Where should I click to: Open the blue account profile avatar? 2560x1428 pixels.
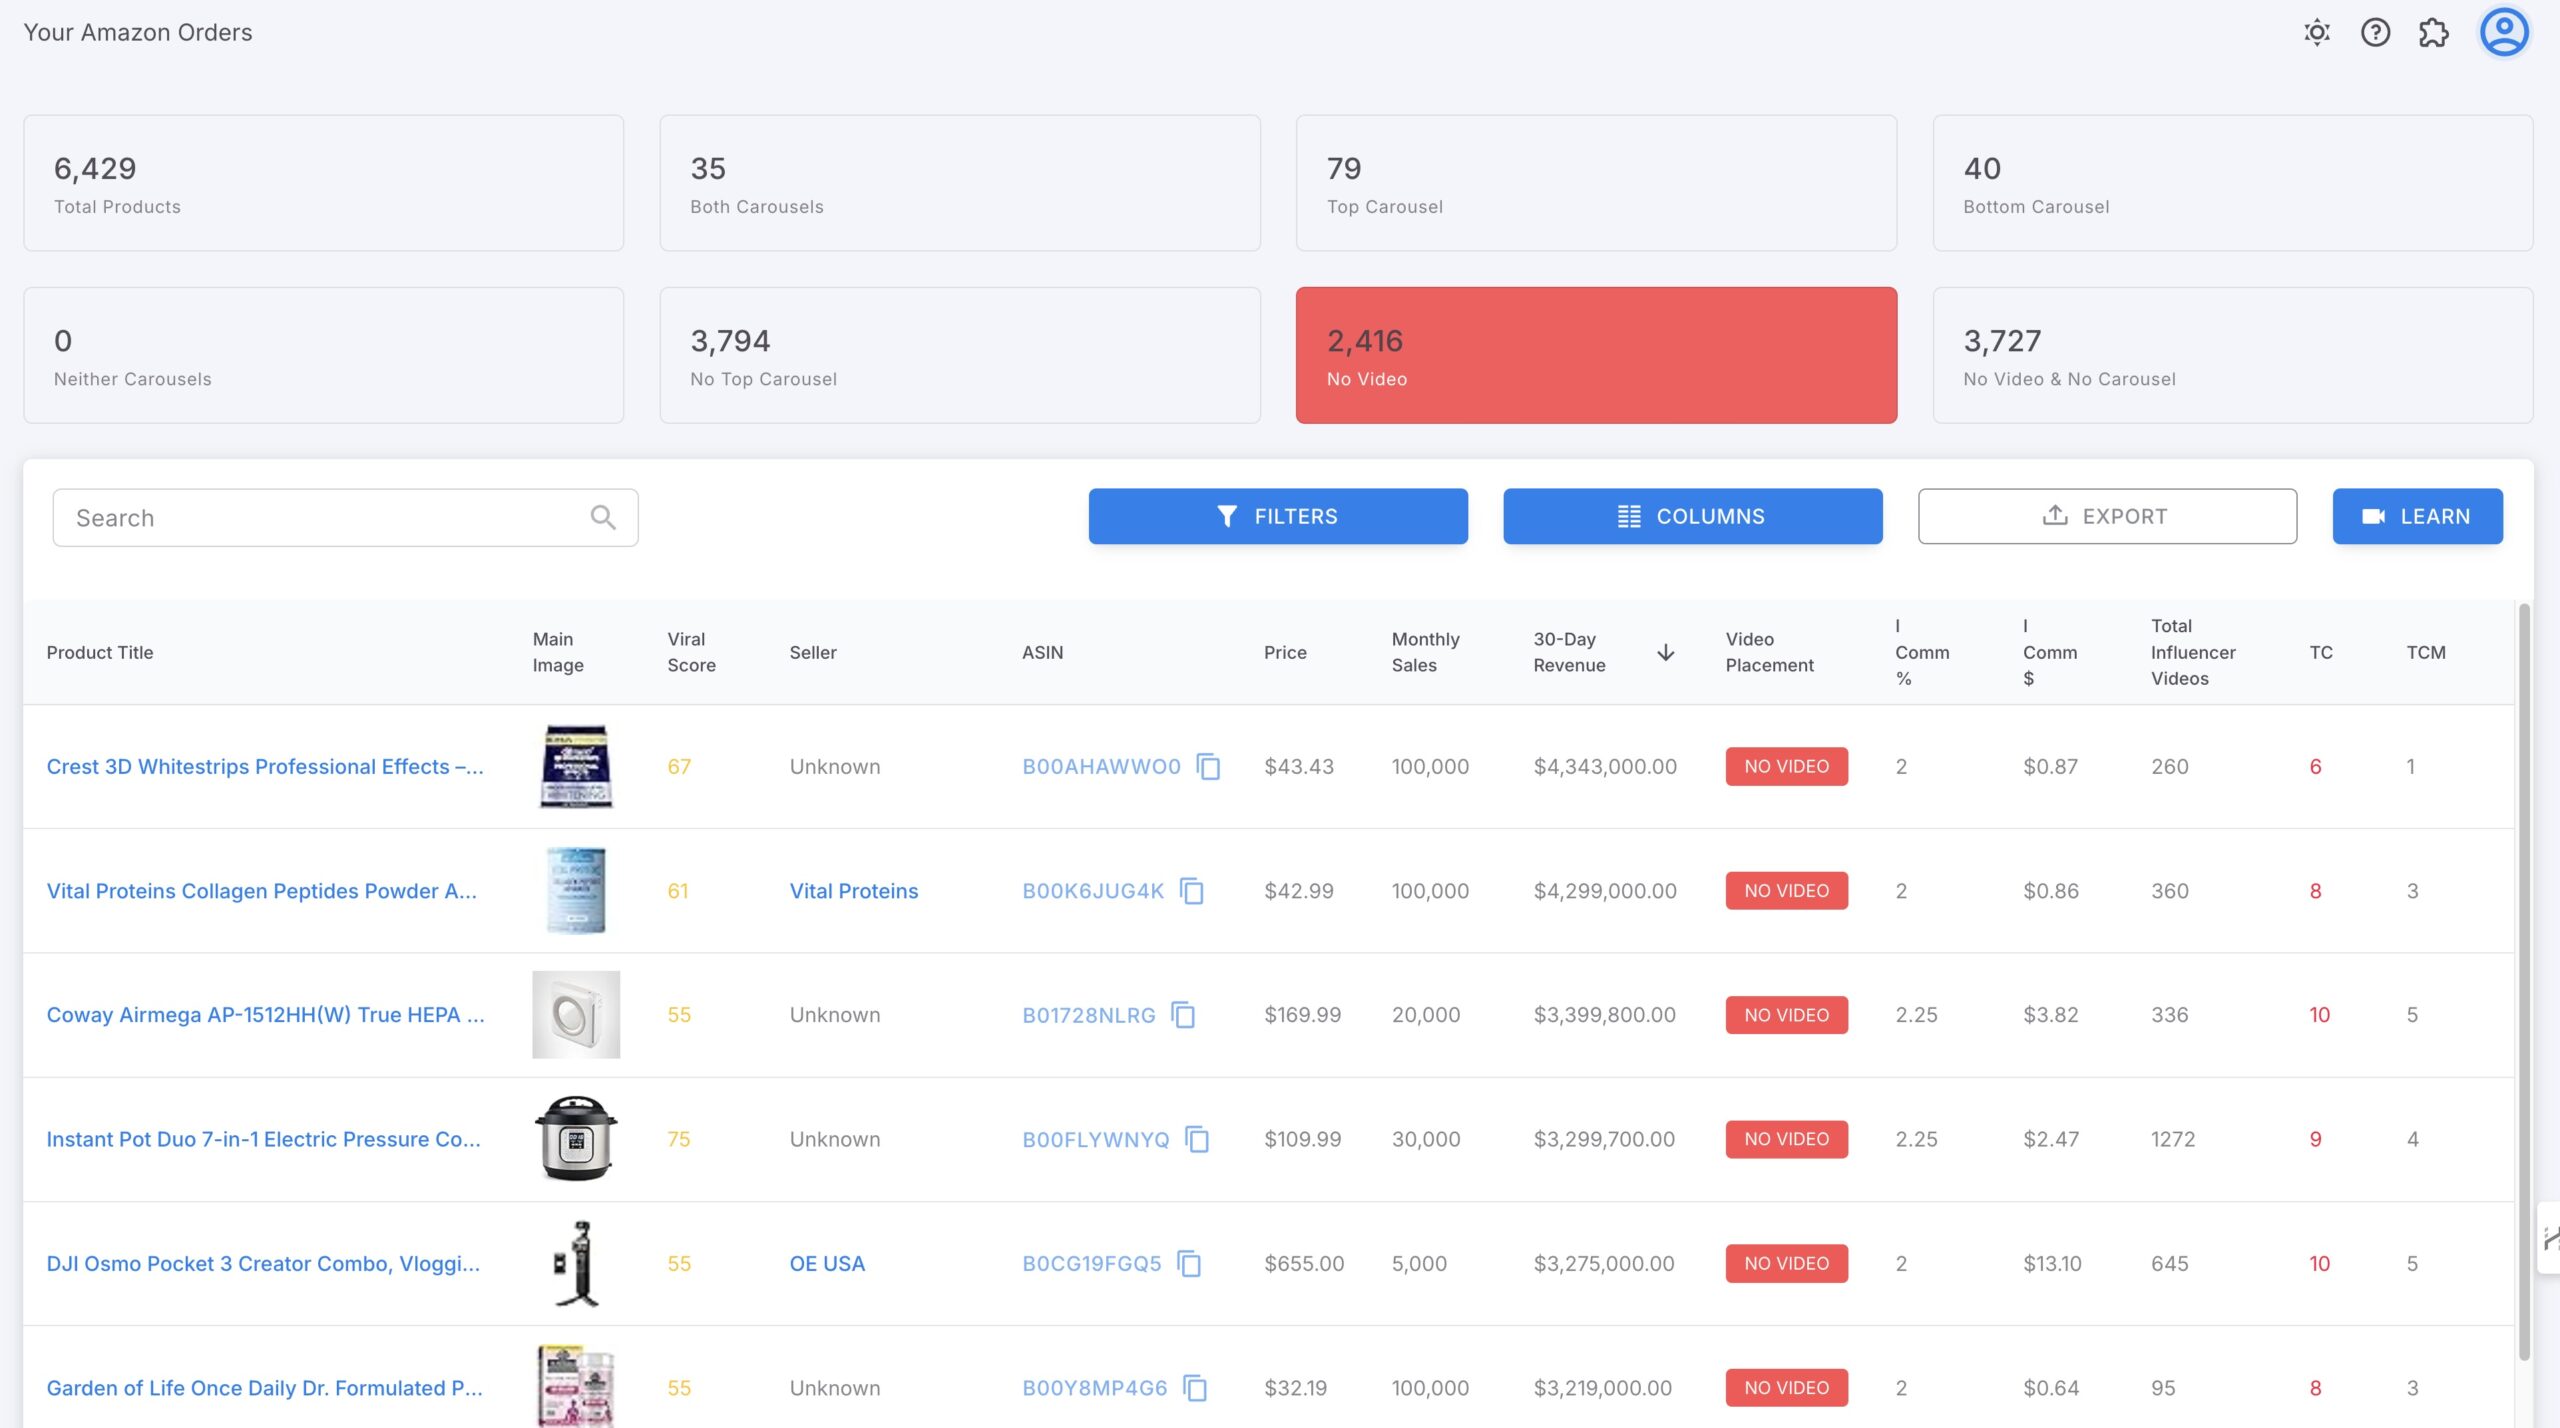[2503, 32]
